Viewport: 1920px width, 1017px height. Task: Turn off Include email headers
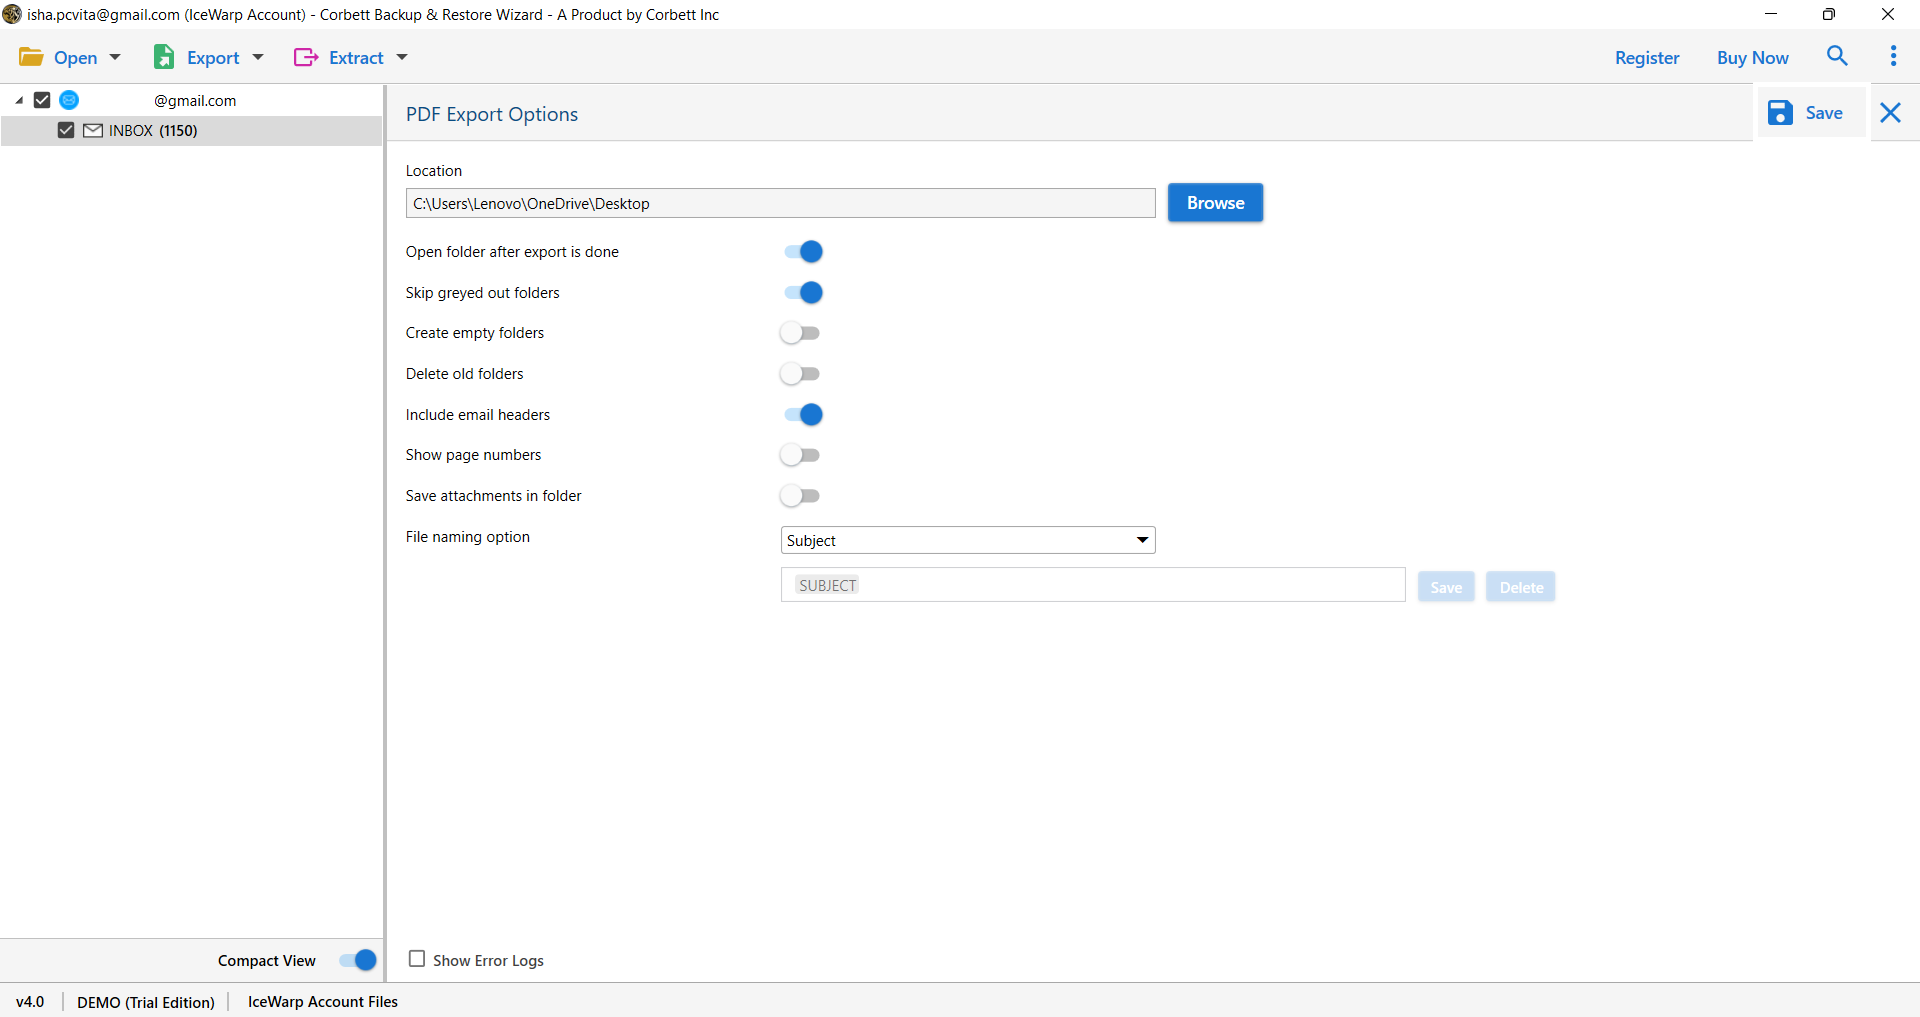[x=802, y=415]
